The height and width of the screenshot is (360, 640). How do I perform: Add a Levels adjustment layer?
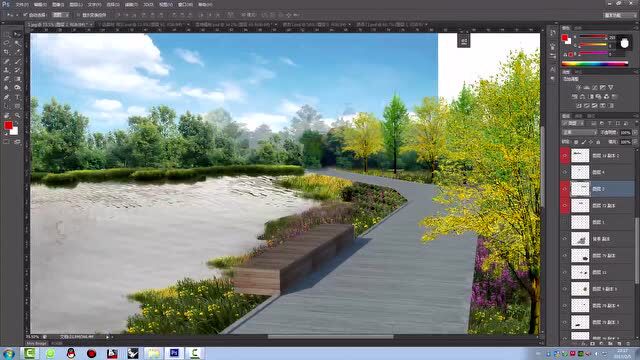pos(587,87)
